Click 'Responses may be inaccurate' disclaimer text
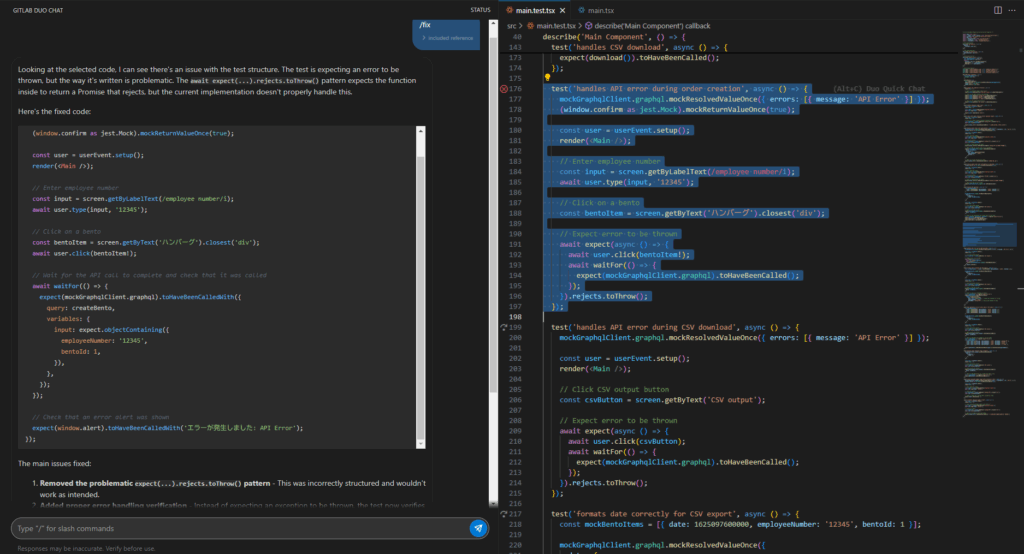Screen dimensions: 1024x554 [86, 549]
